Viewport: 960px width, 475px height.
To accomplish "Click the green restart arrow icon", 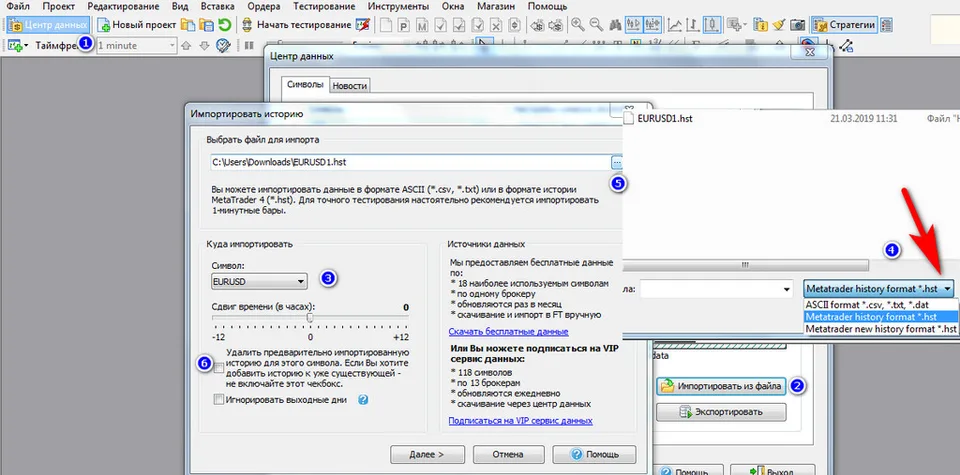I will [x=225, y=25].
